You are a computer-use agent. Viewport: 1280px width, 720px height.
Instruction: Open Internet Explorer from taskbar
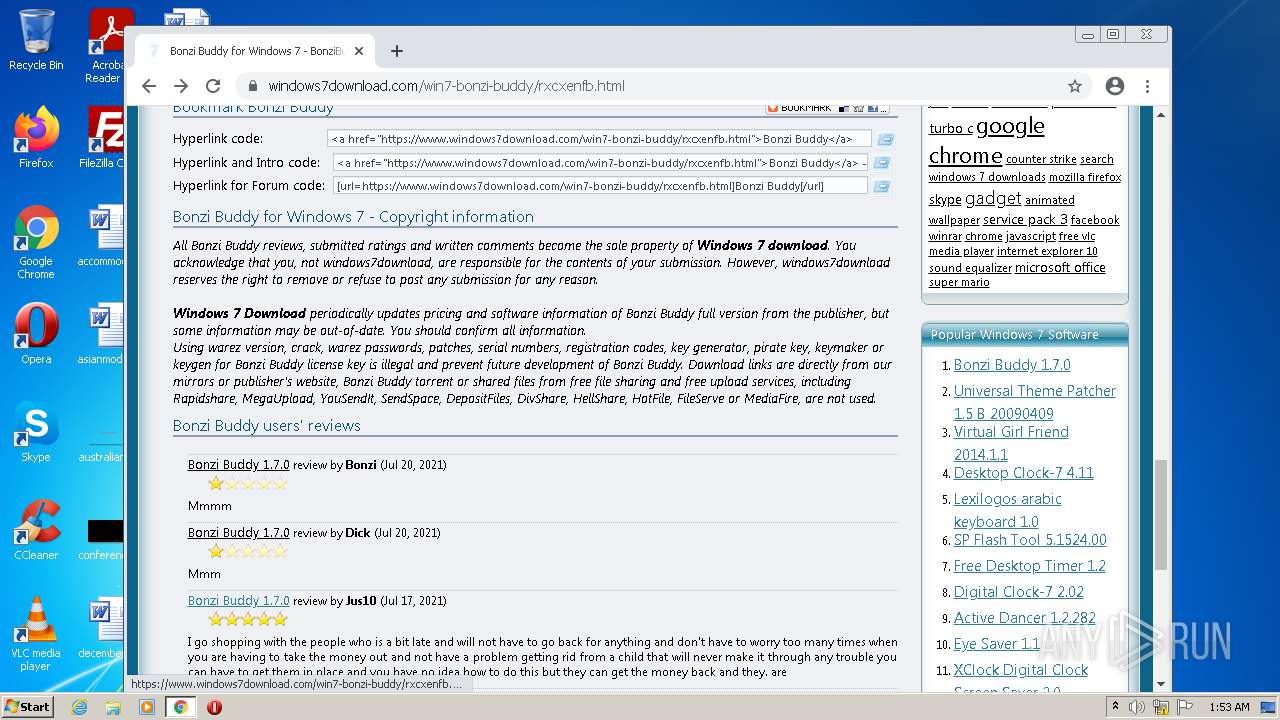79,707
